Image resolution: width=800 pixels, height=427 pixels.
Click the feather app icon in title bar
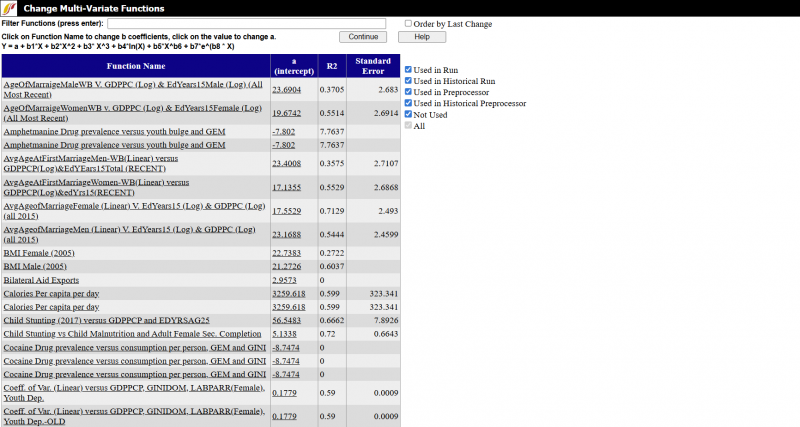point(9,8)
